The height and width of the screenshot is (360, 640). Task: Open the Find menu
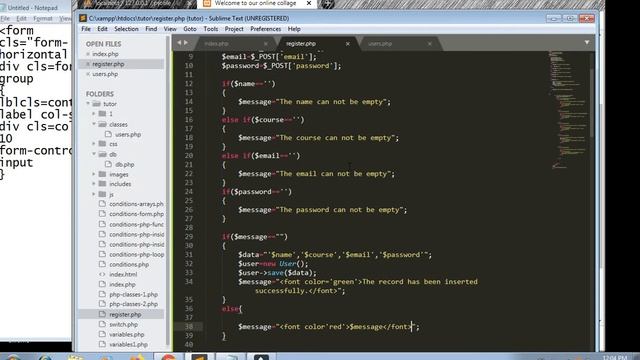[151, 29]
